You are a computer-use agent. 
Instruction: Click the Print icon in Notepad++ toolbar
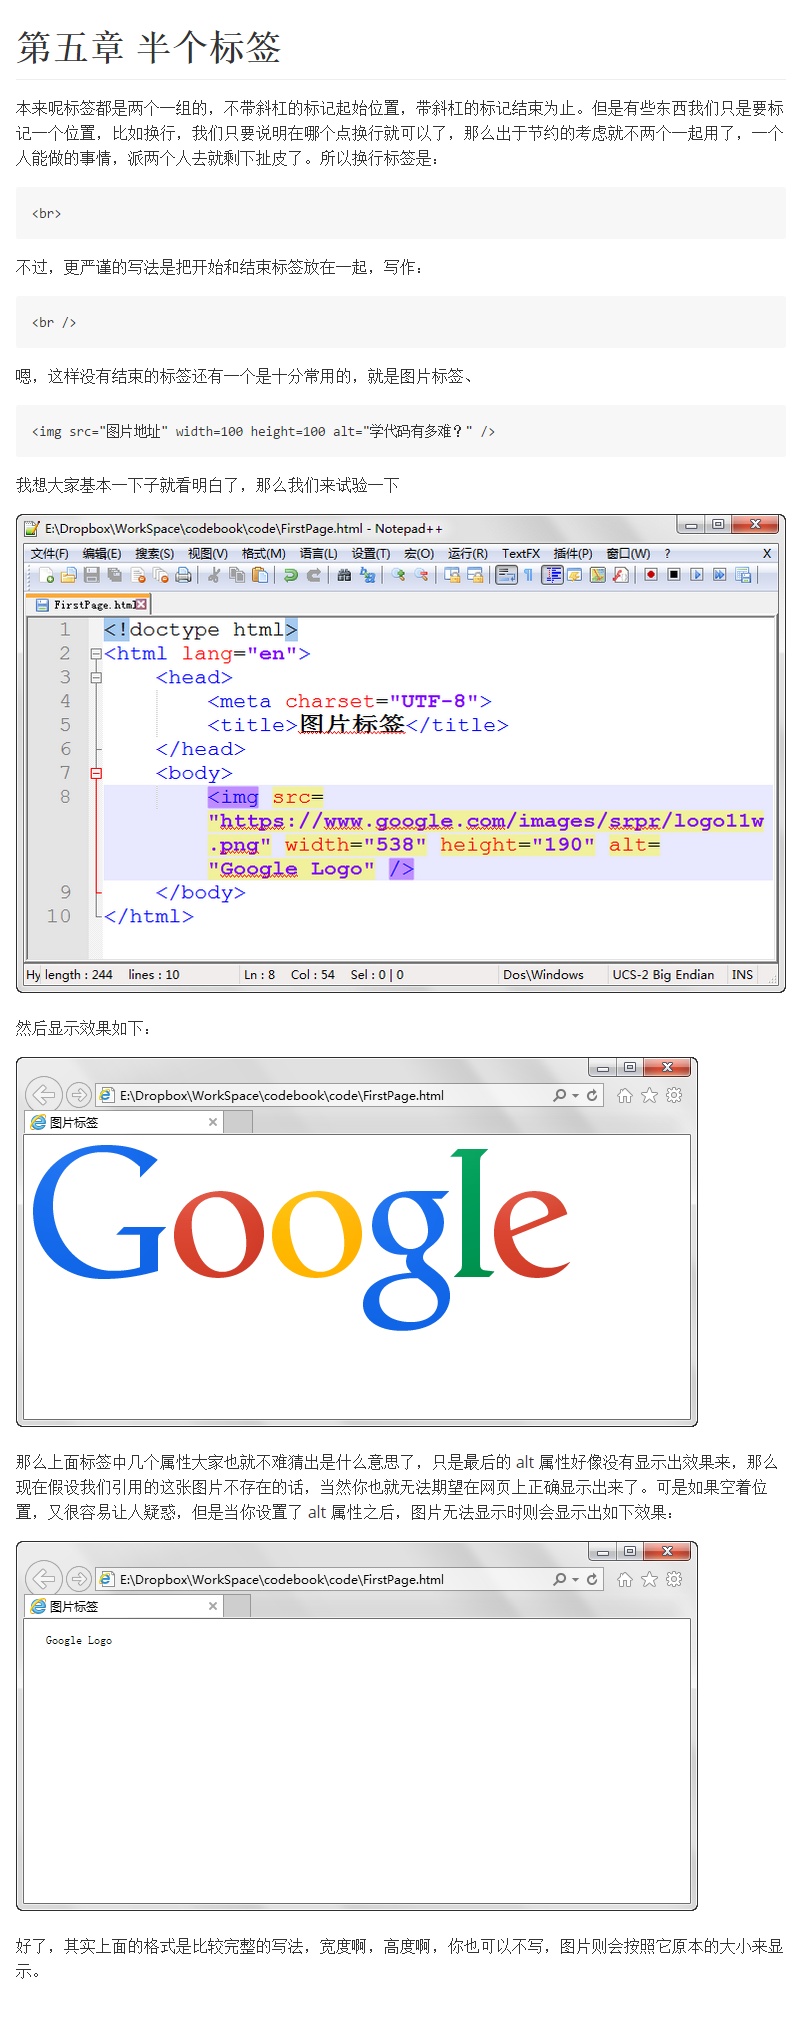point(183,575)
